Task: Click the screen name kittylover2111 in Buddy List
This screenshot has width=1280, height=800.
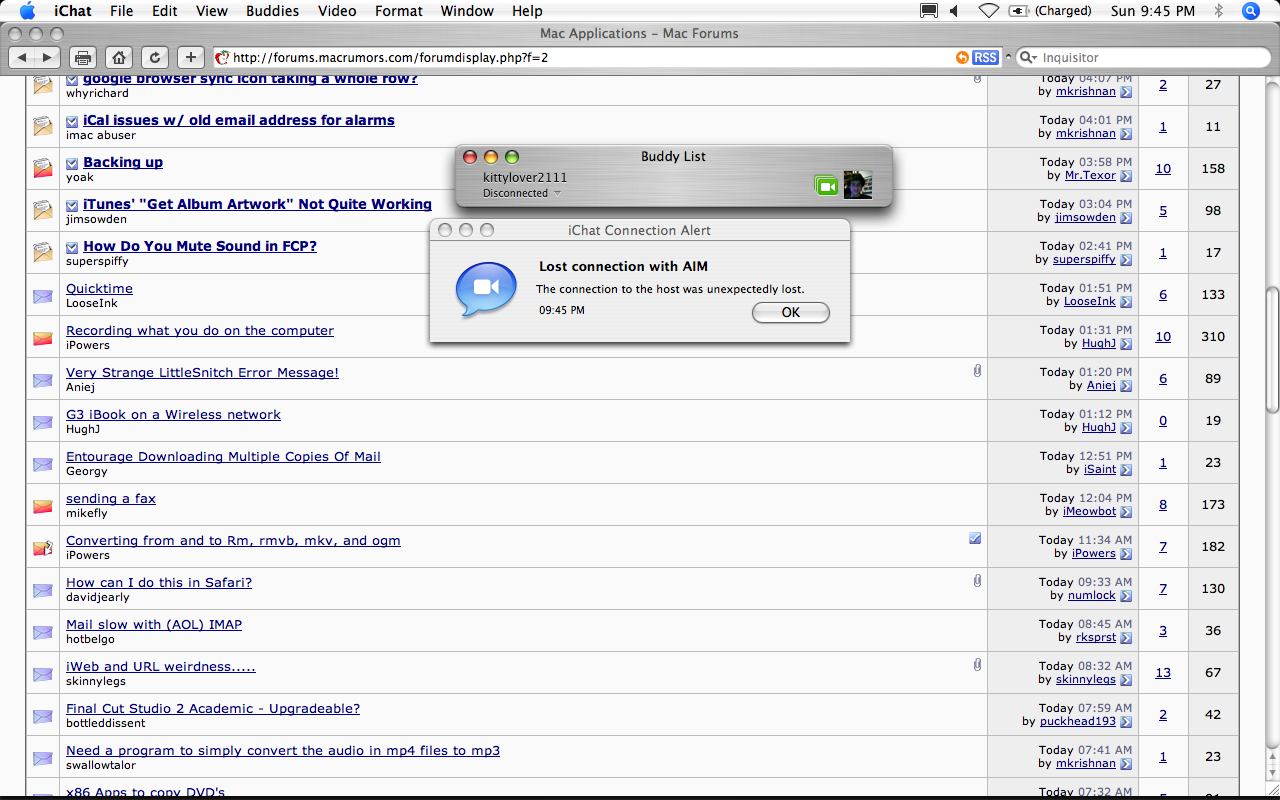Action: coord(525,177)
